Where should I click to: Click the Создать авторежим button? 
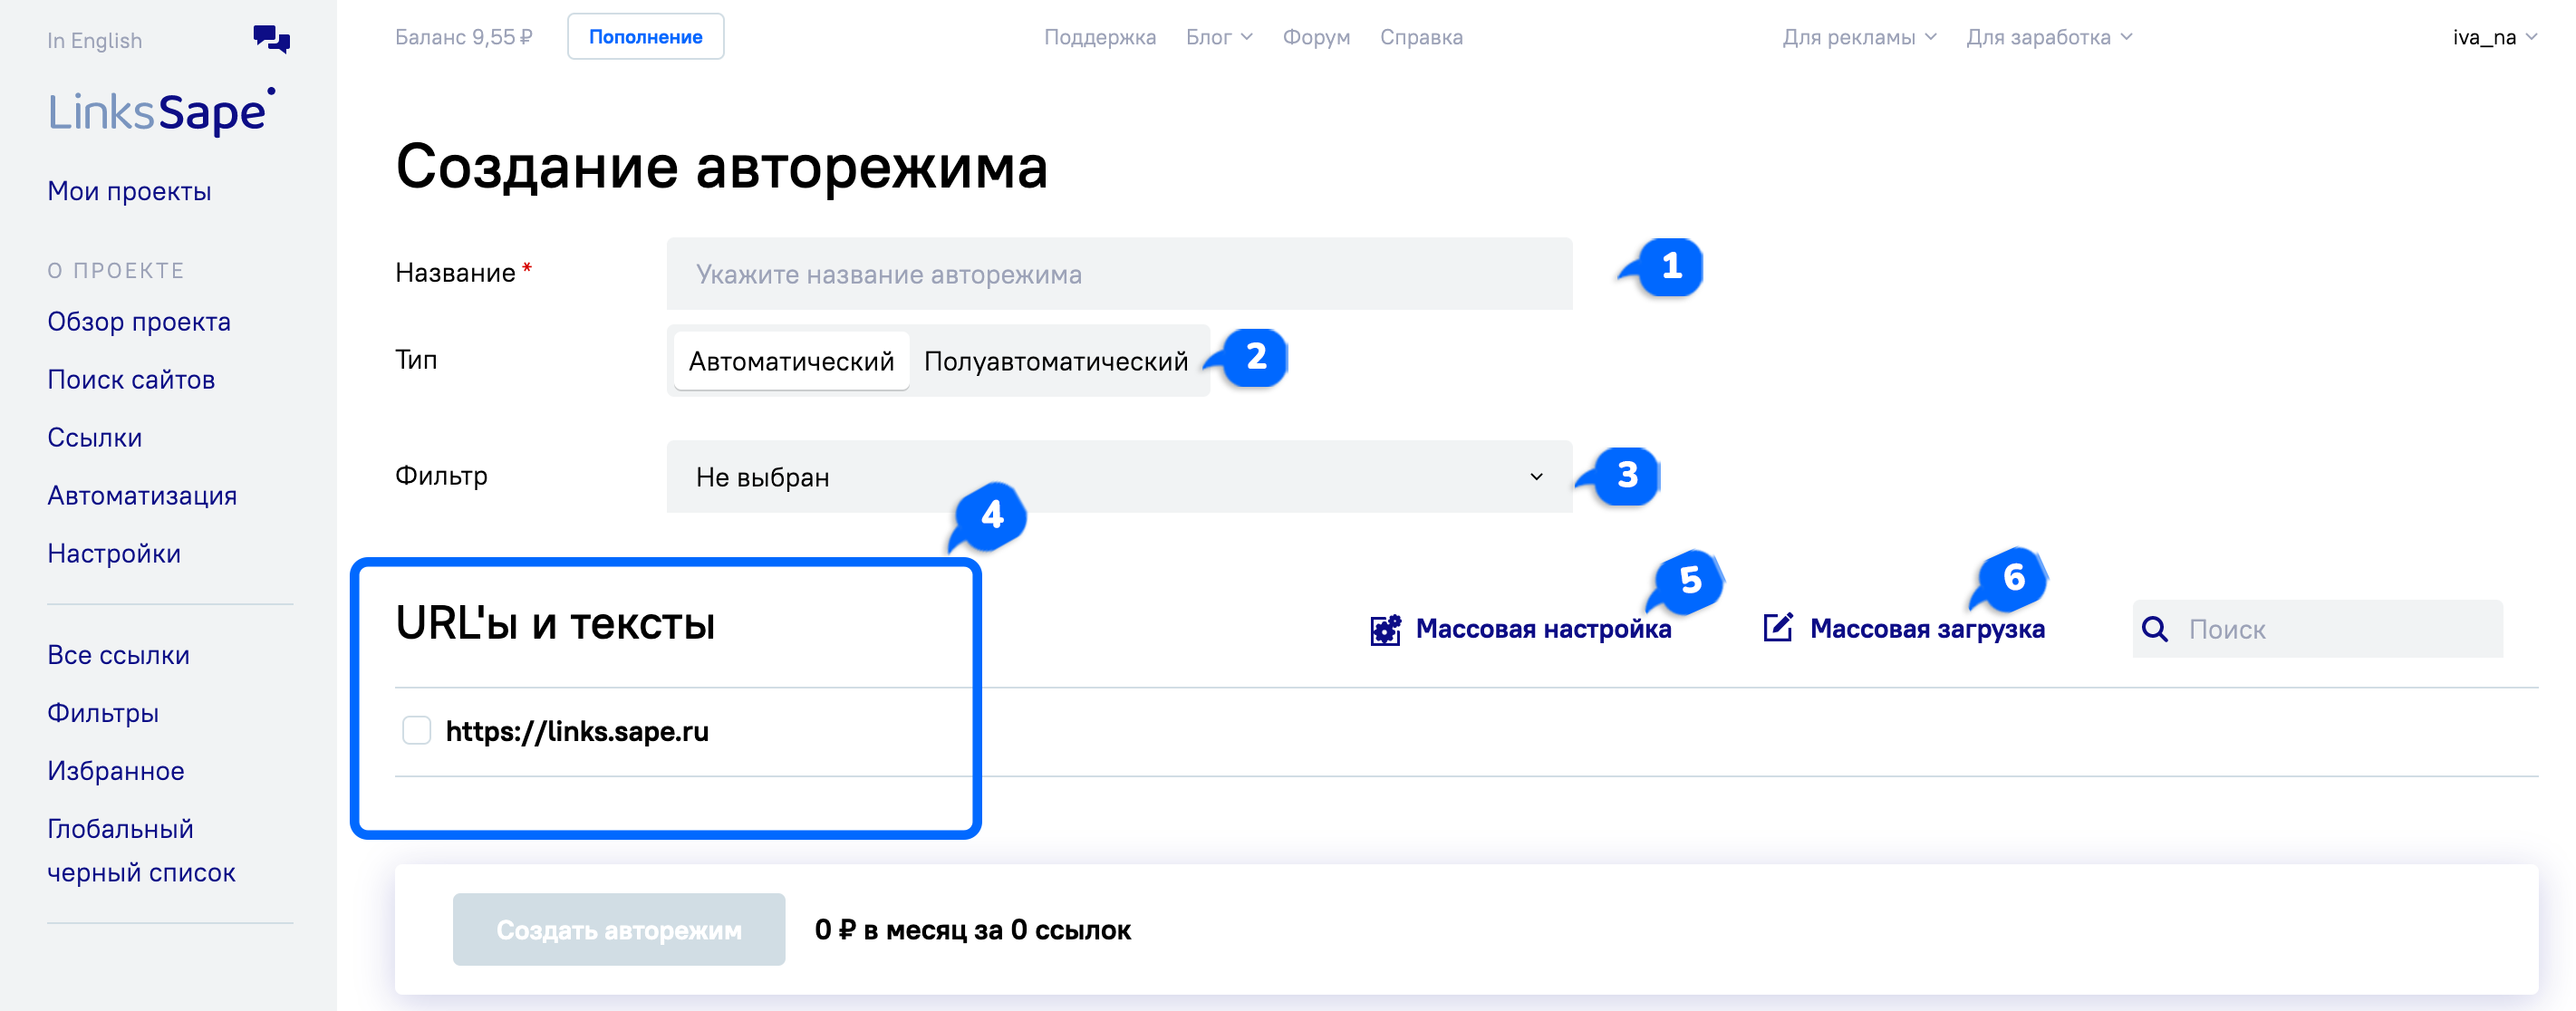coord(619,929)
